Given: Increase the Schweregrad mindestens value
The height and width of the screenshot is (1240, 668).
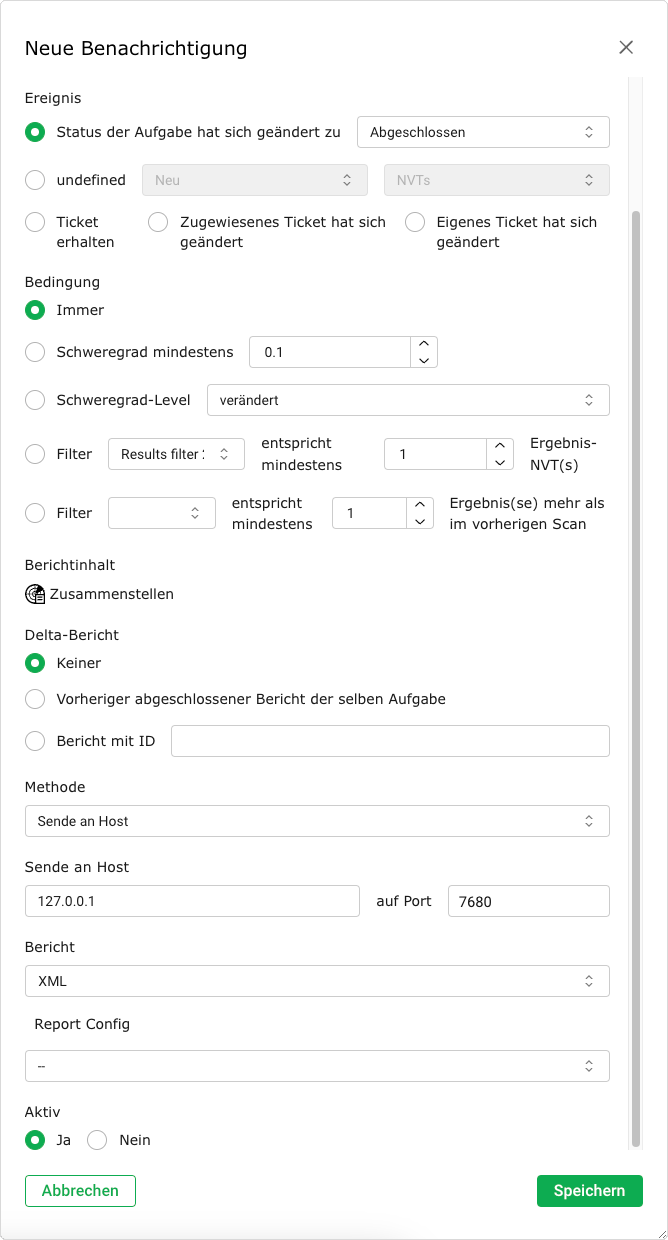Looking at the screenshot, I should coord(424,344).
